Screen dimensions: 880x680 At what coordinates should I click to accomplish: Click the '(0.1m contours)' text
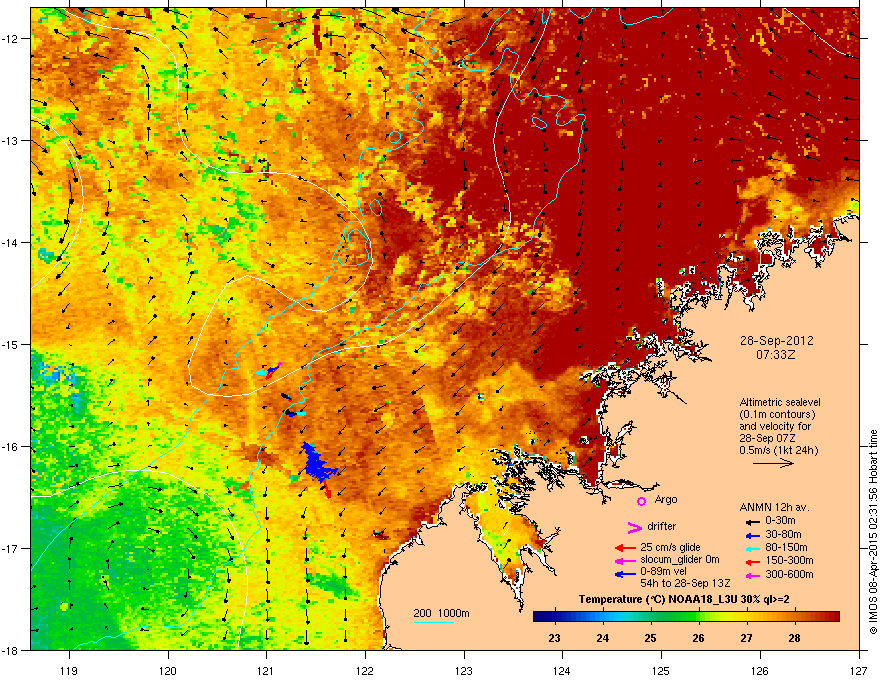(777, 415)
